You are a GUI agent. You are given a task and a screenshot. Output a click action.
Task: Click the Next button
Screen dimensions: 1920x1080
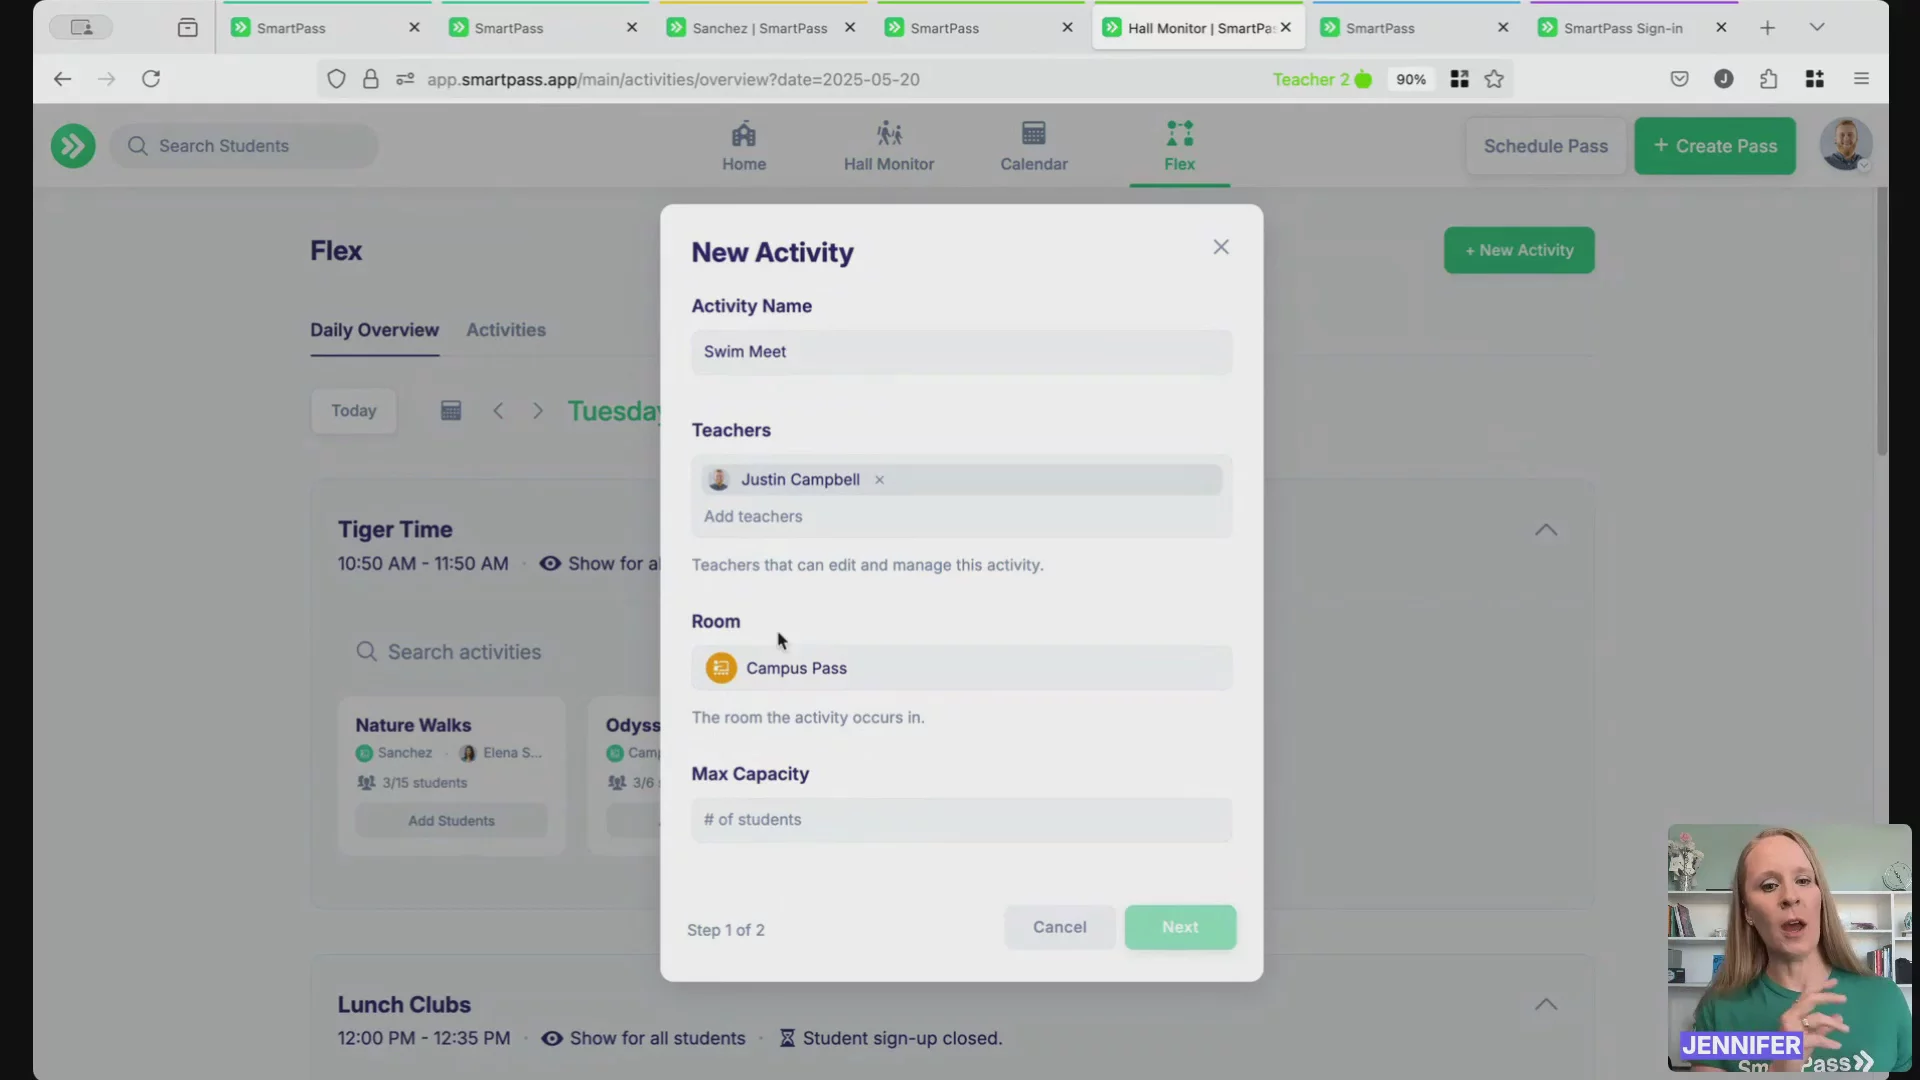click(1180, 927)
